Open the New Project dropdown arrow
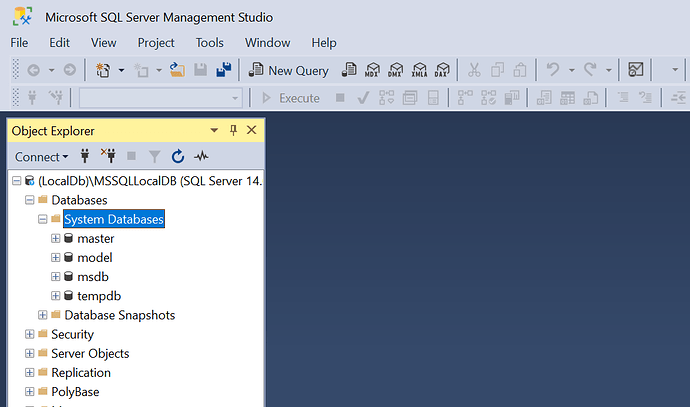 [x=121, y=70]
